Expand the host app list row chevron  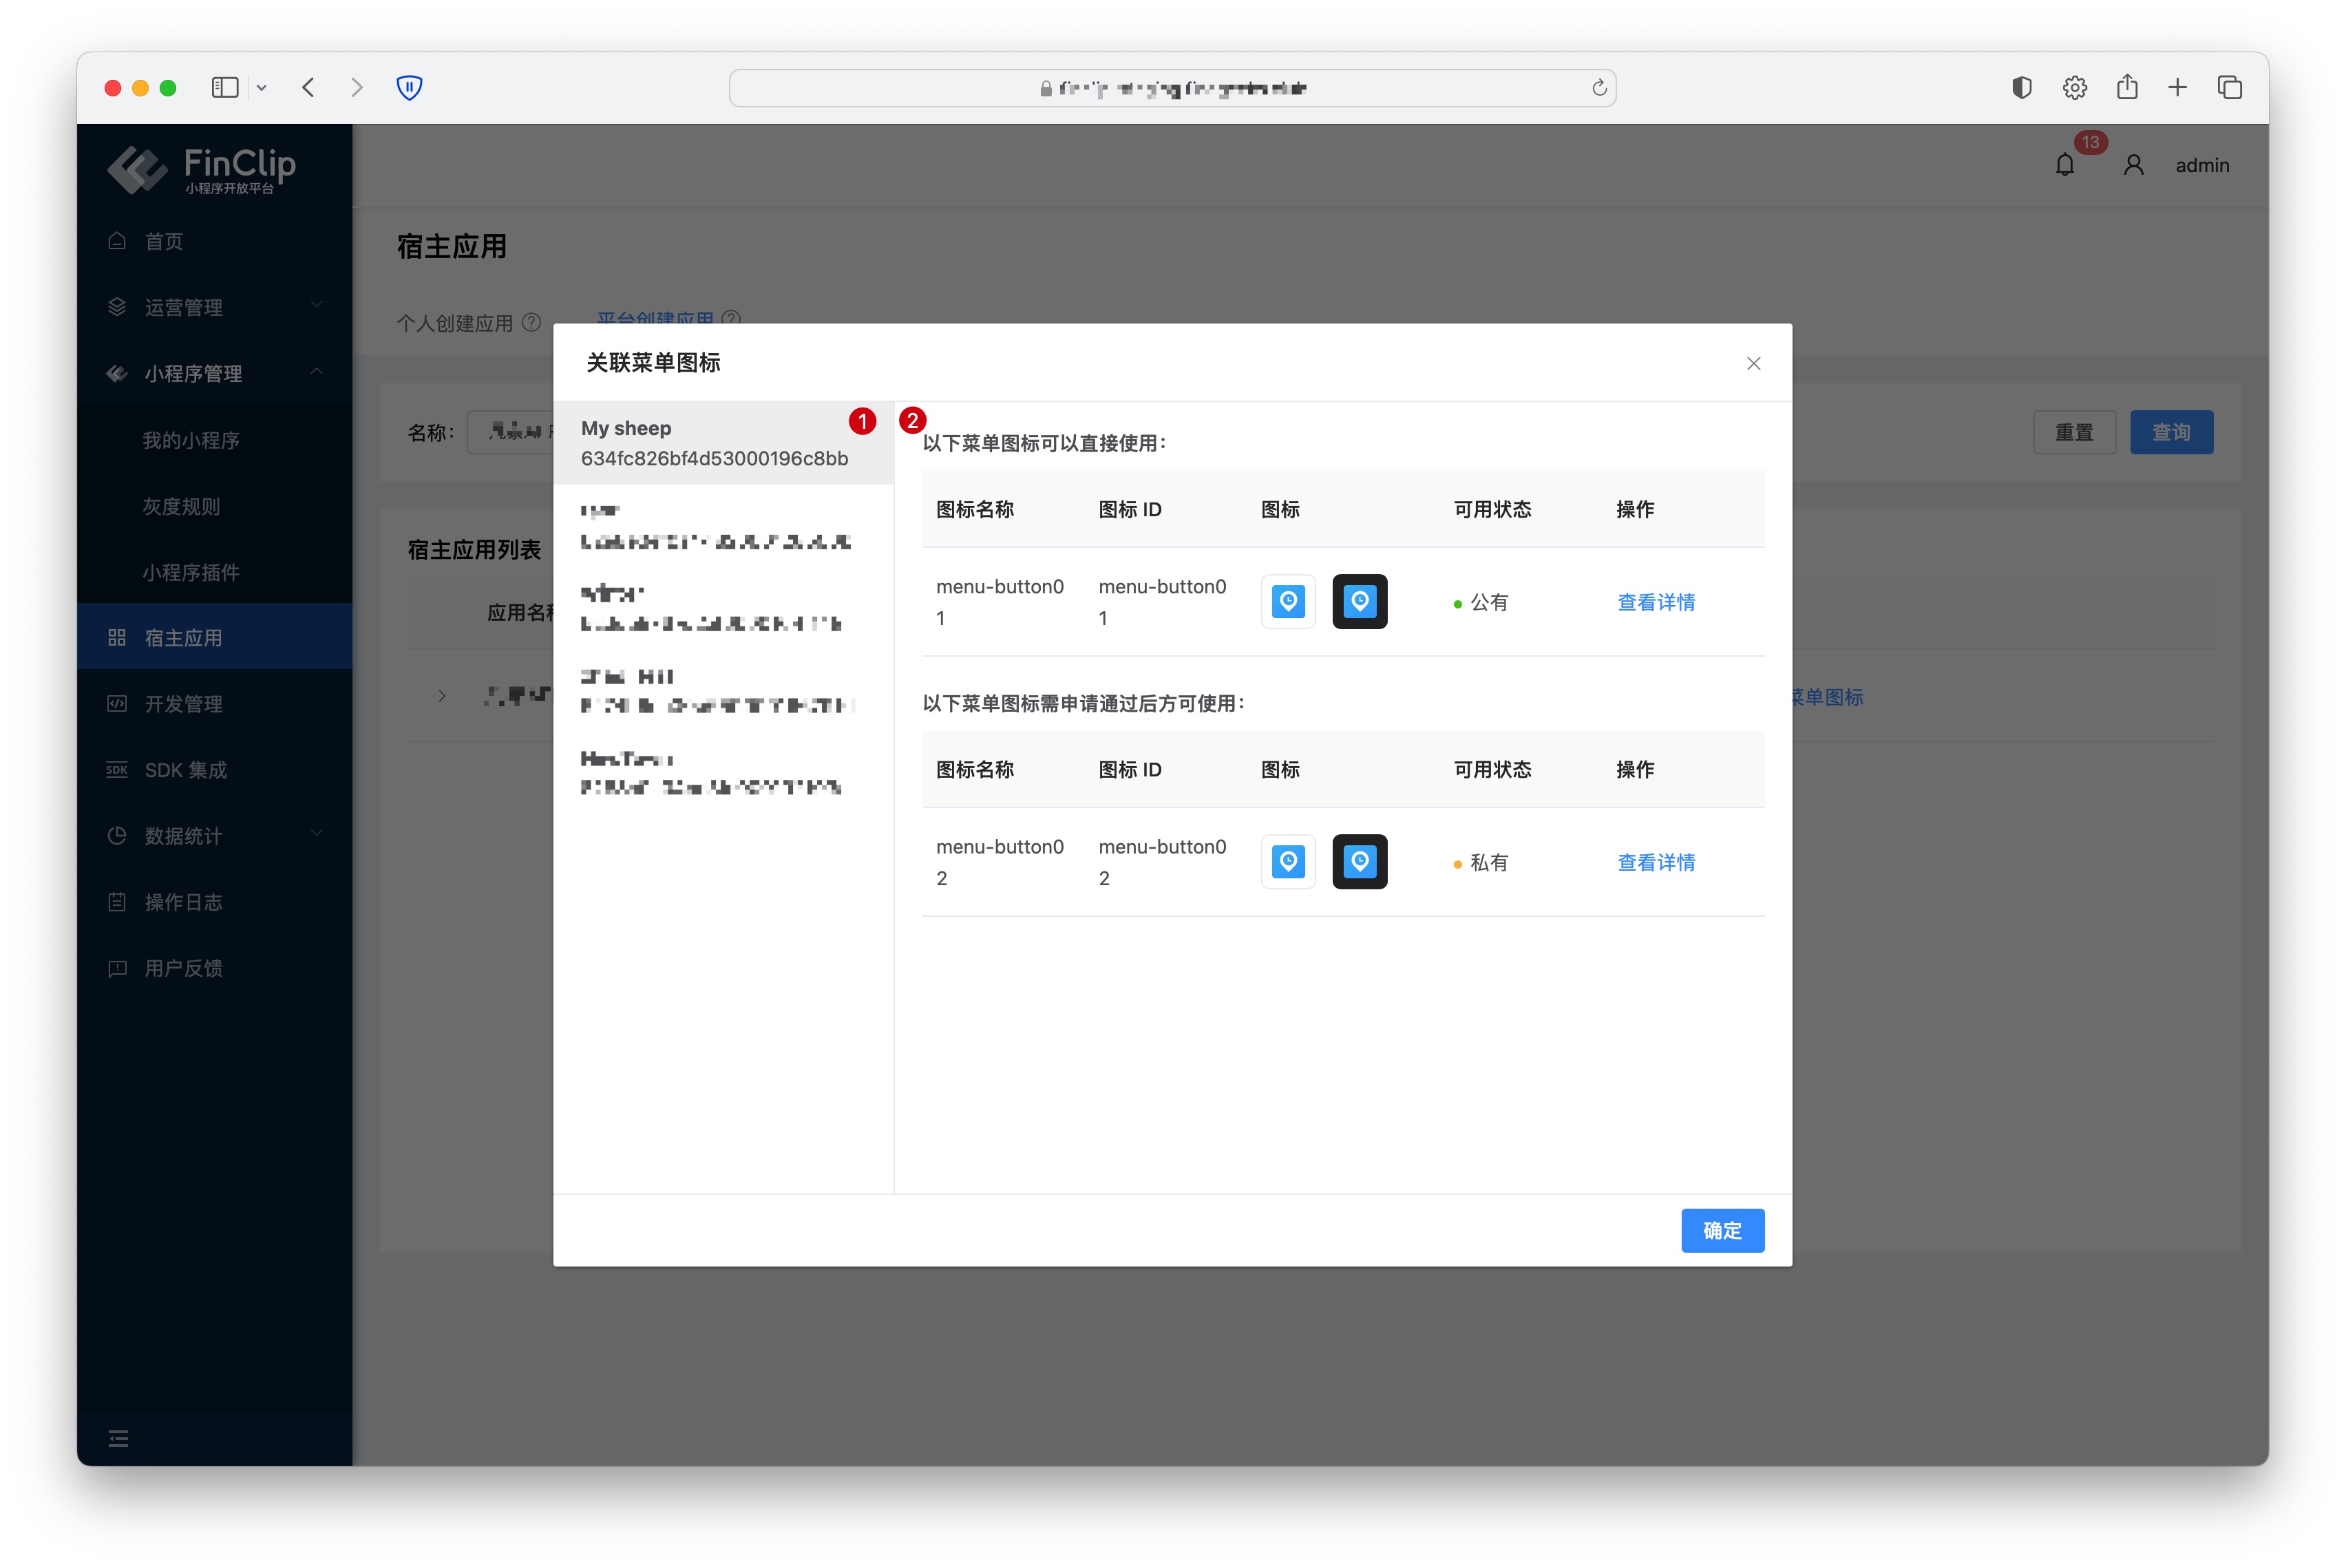point(442,696)
